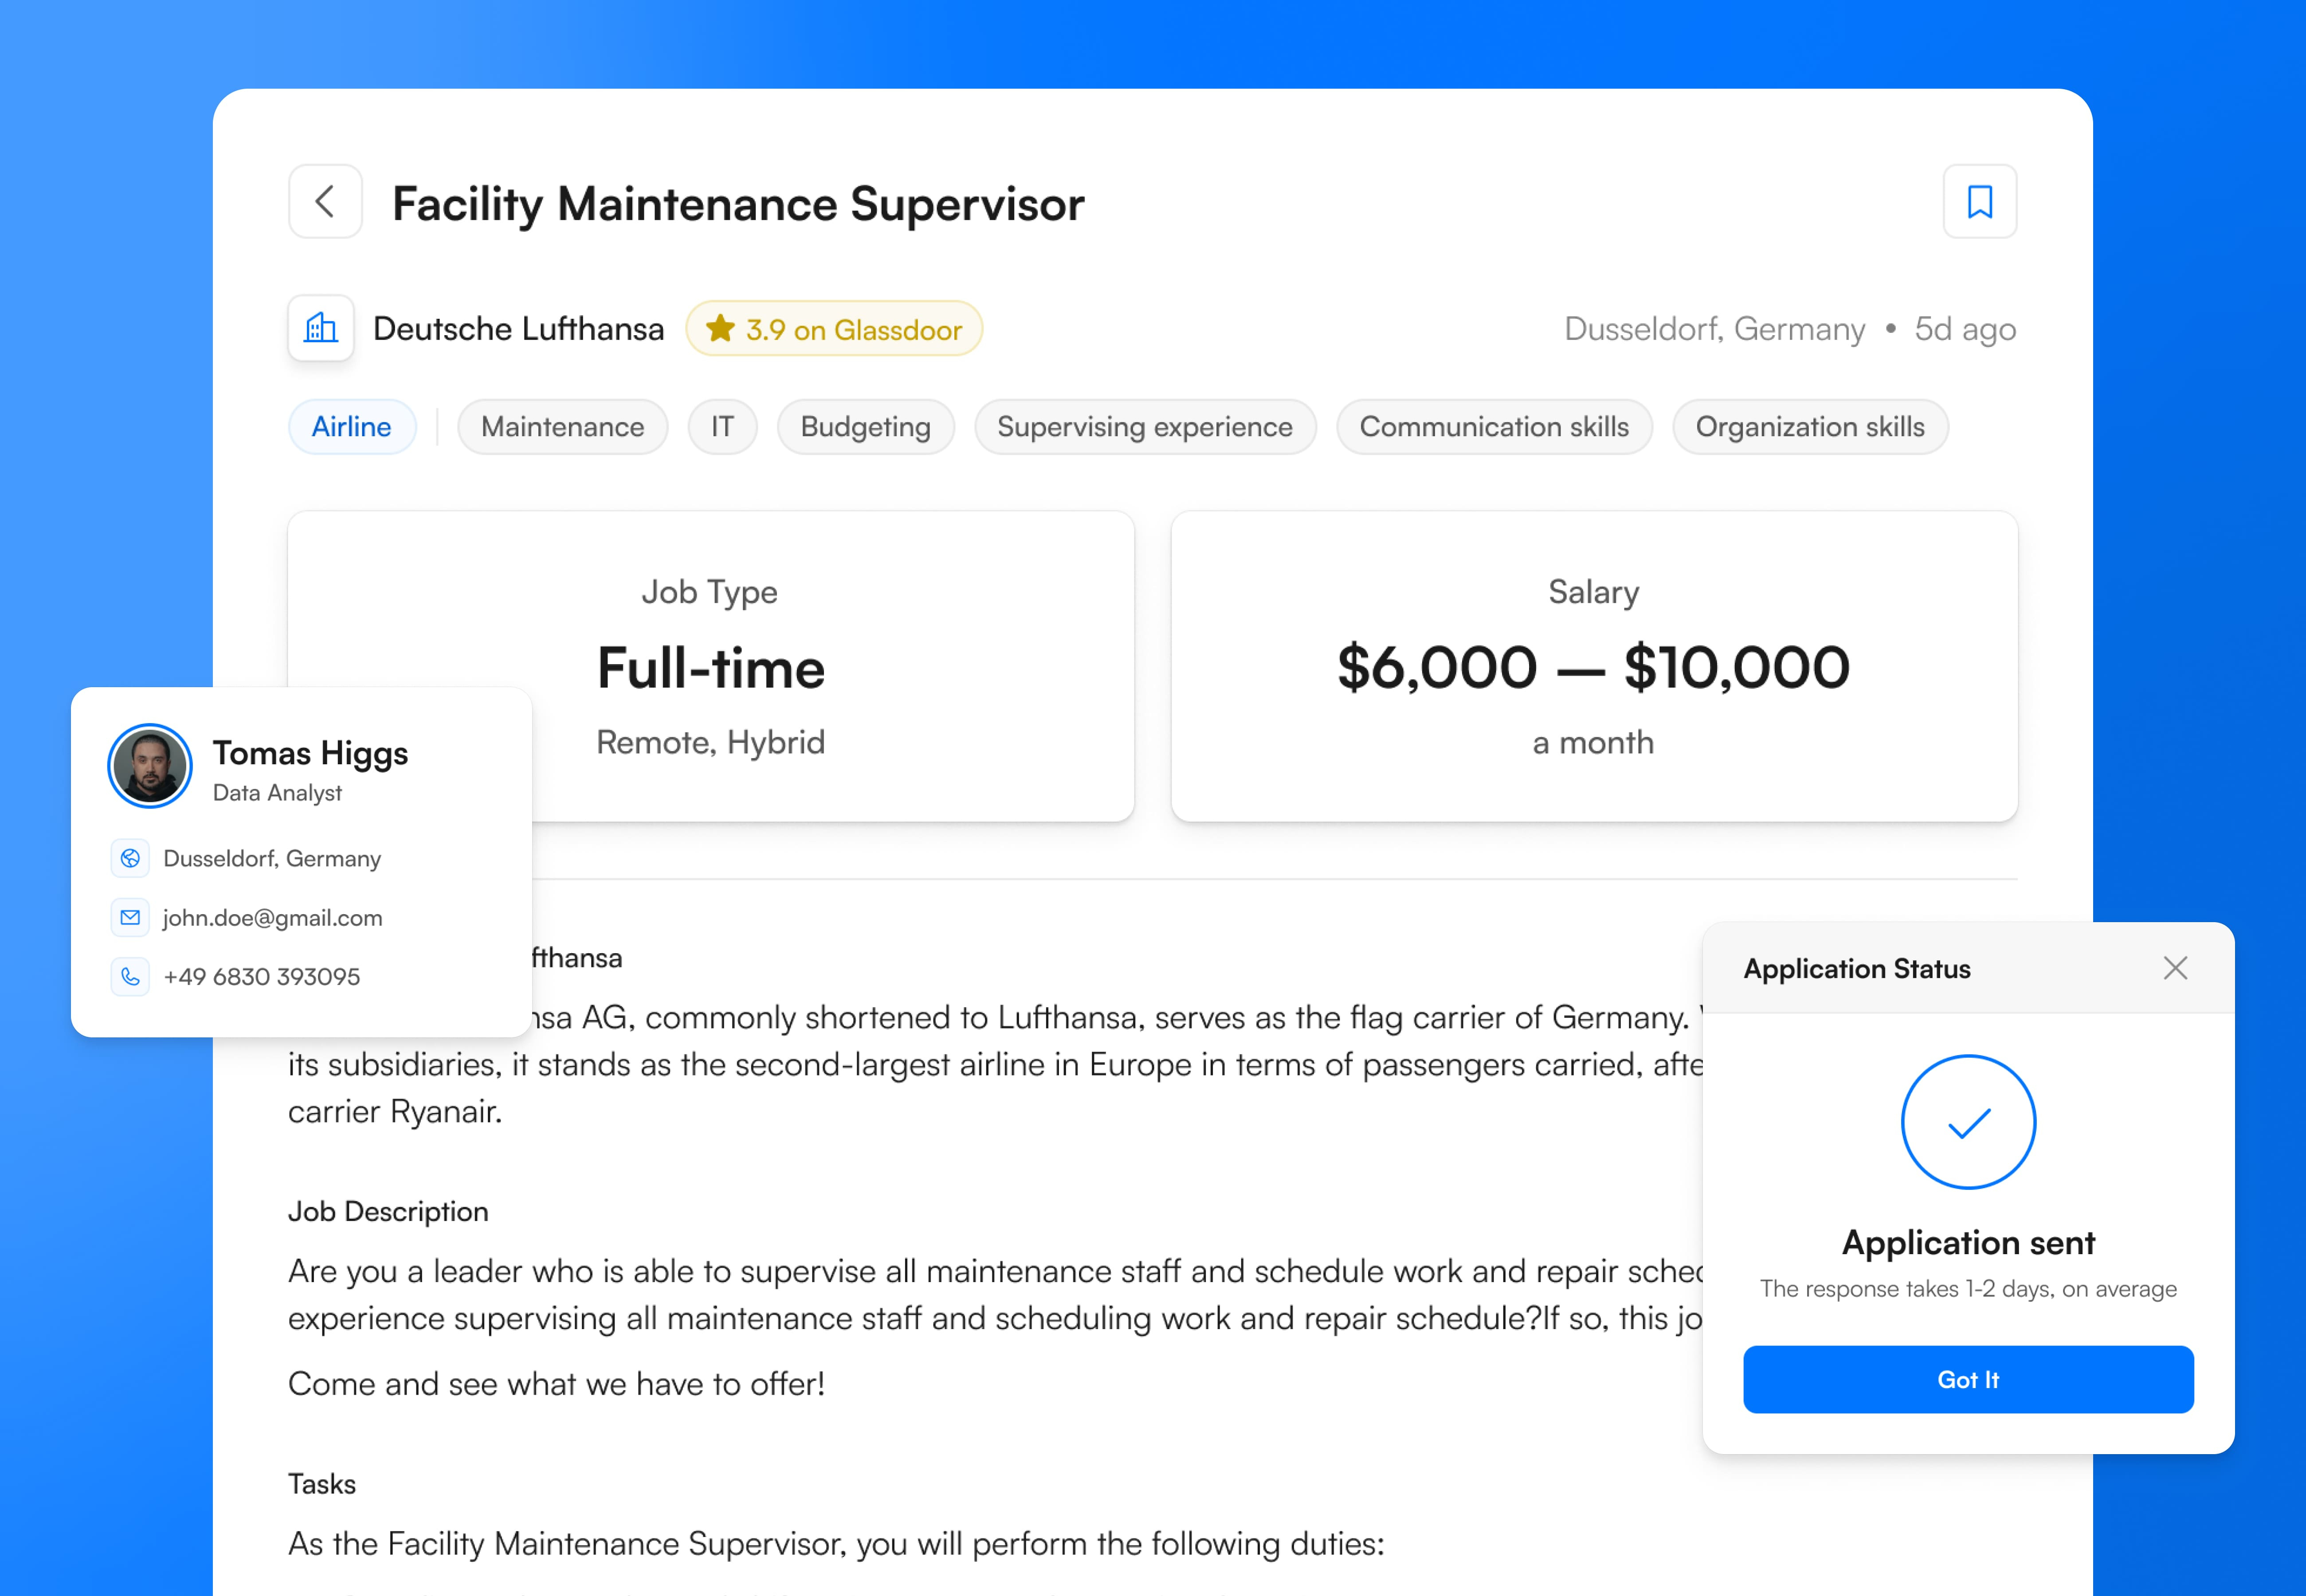Click the Budgeting skill tag
2306x1596 pixels.
pyautogui.click(x=865, y=427)
